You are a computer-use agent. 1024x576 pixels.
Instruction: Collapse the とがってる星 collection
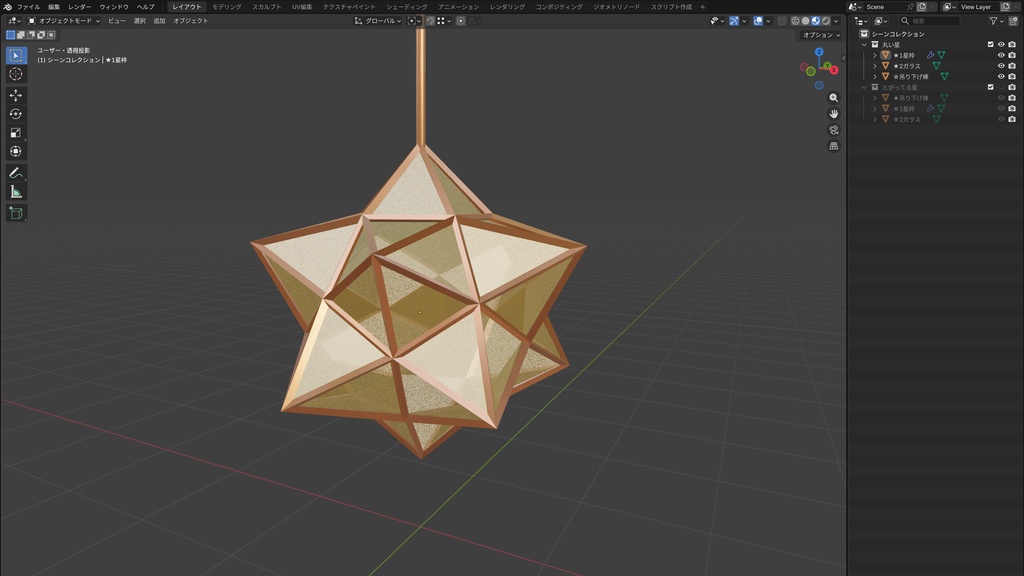865,87
